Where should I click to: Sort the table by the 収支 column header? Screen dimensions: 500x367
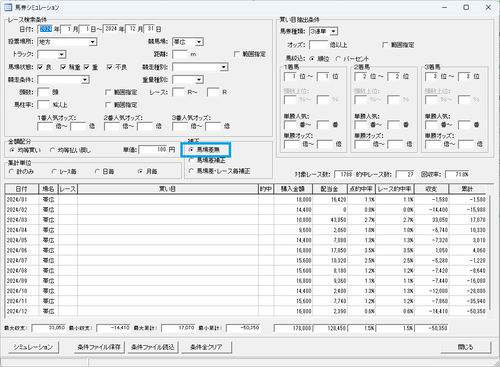[431, 189]
